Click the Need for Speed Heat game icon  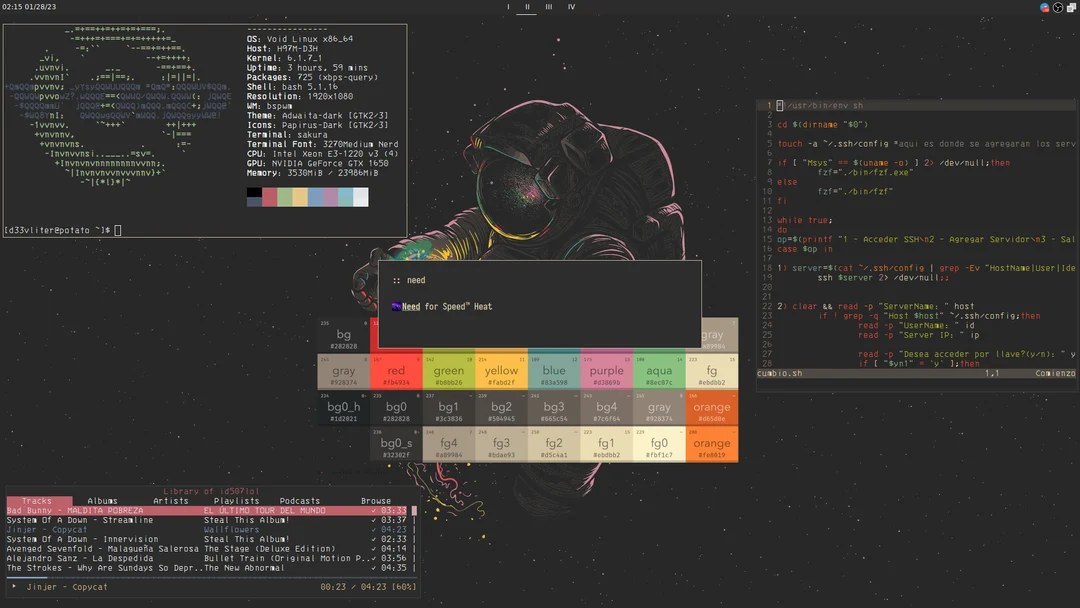click(x=396, y=306)
